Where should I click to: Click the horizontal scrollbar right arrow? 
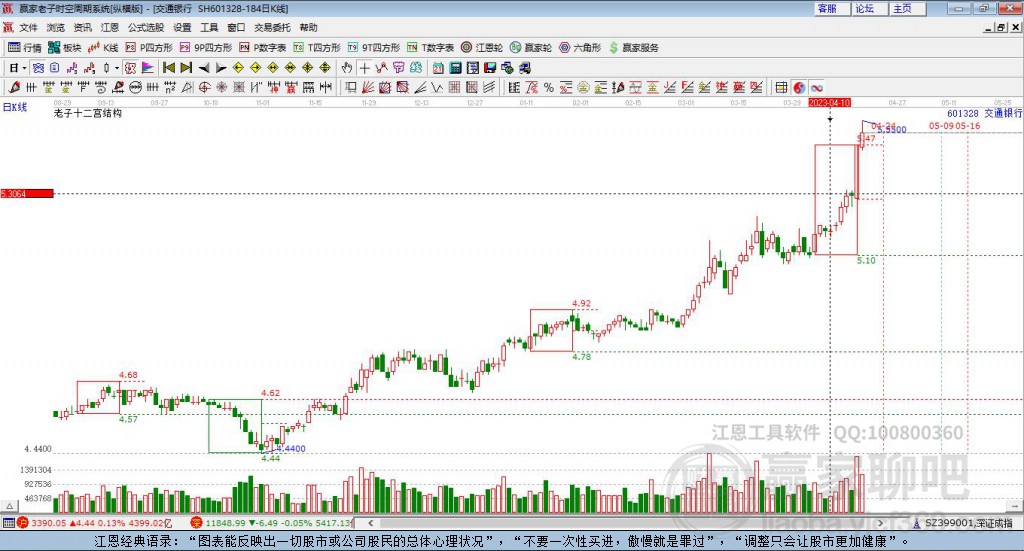coord(880,523)
